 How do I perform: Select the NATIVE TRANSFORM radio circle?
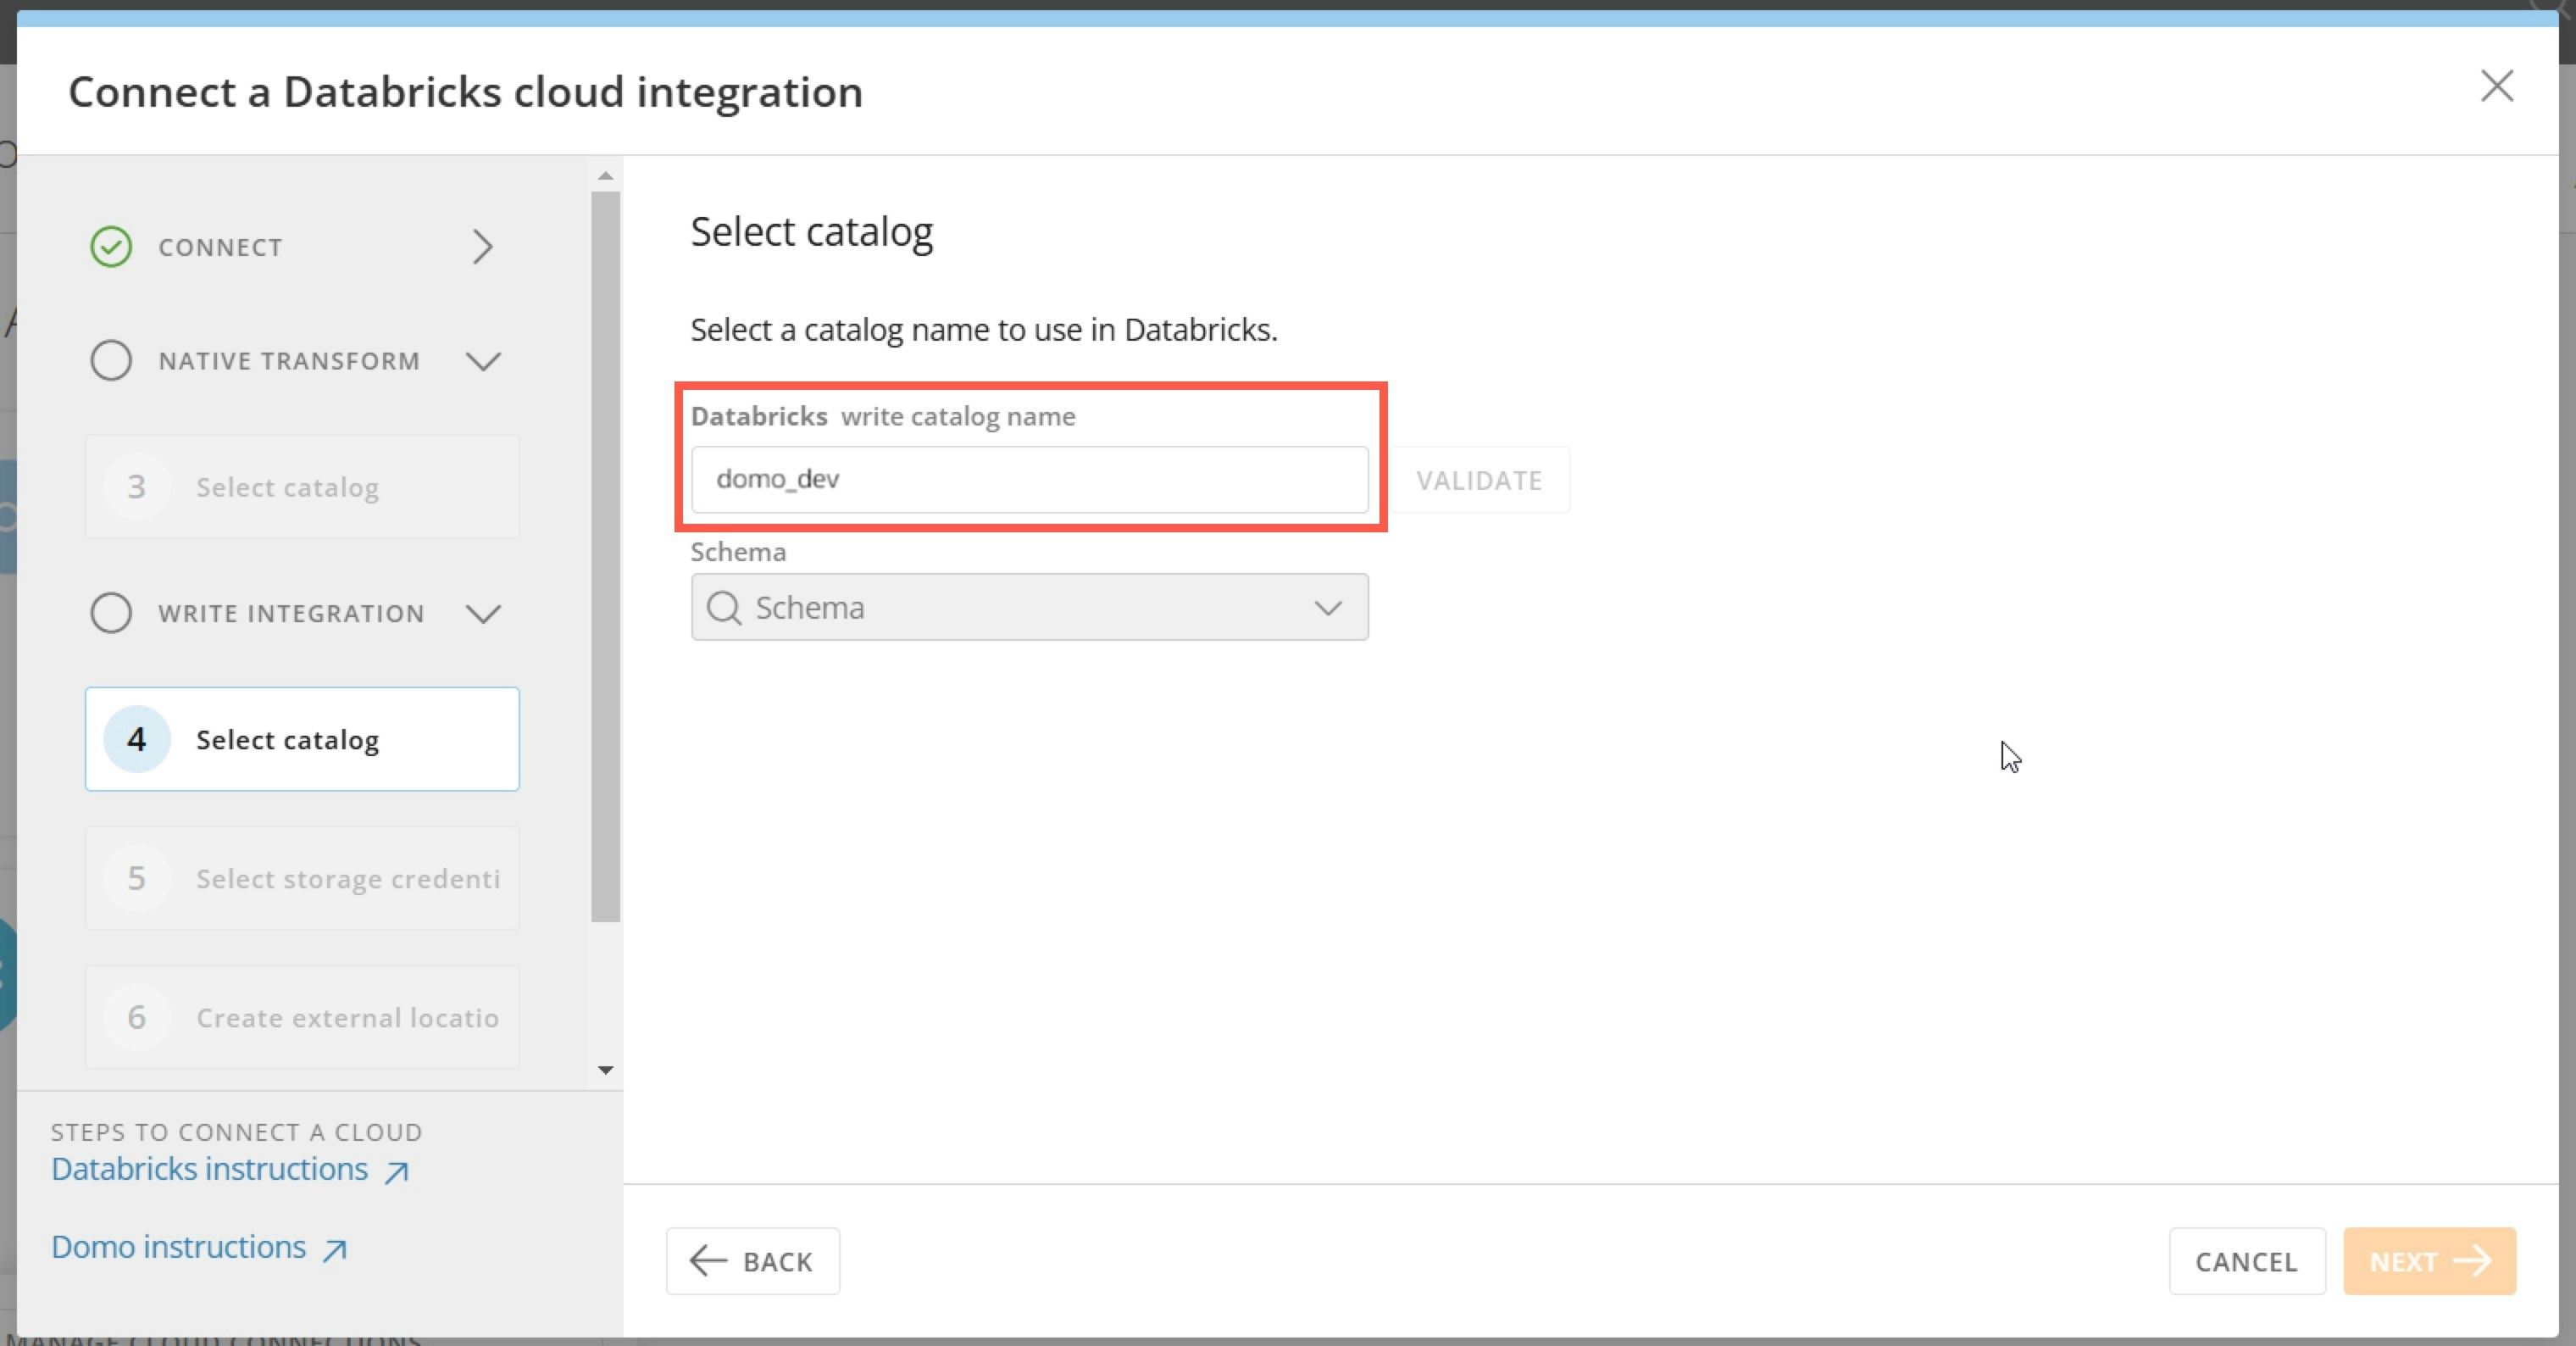(111, 361)
